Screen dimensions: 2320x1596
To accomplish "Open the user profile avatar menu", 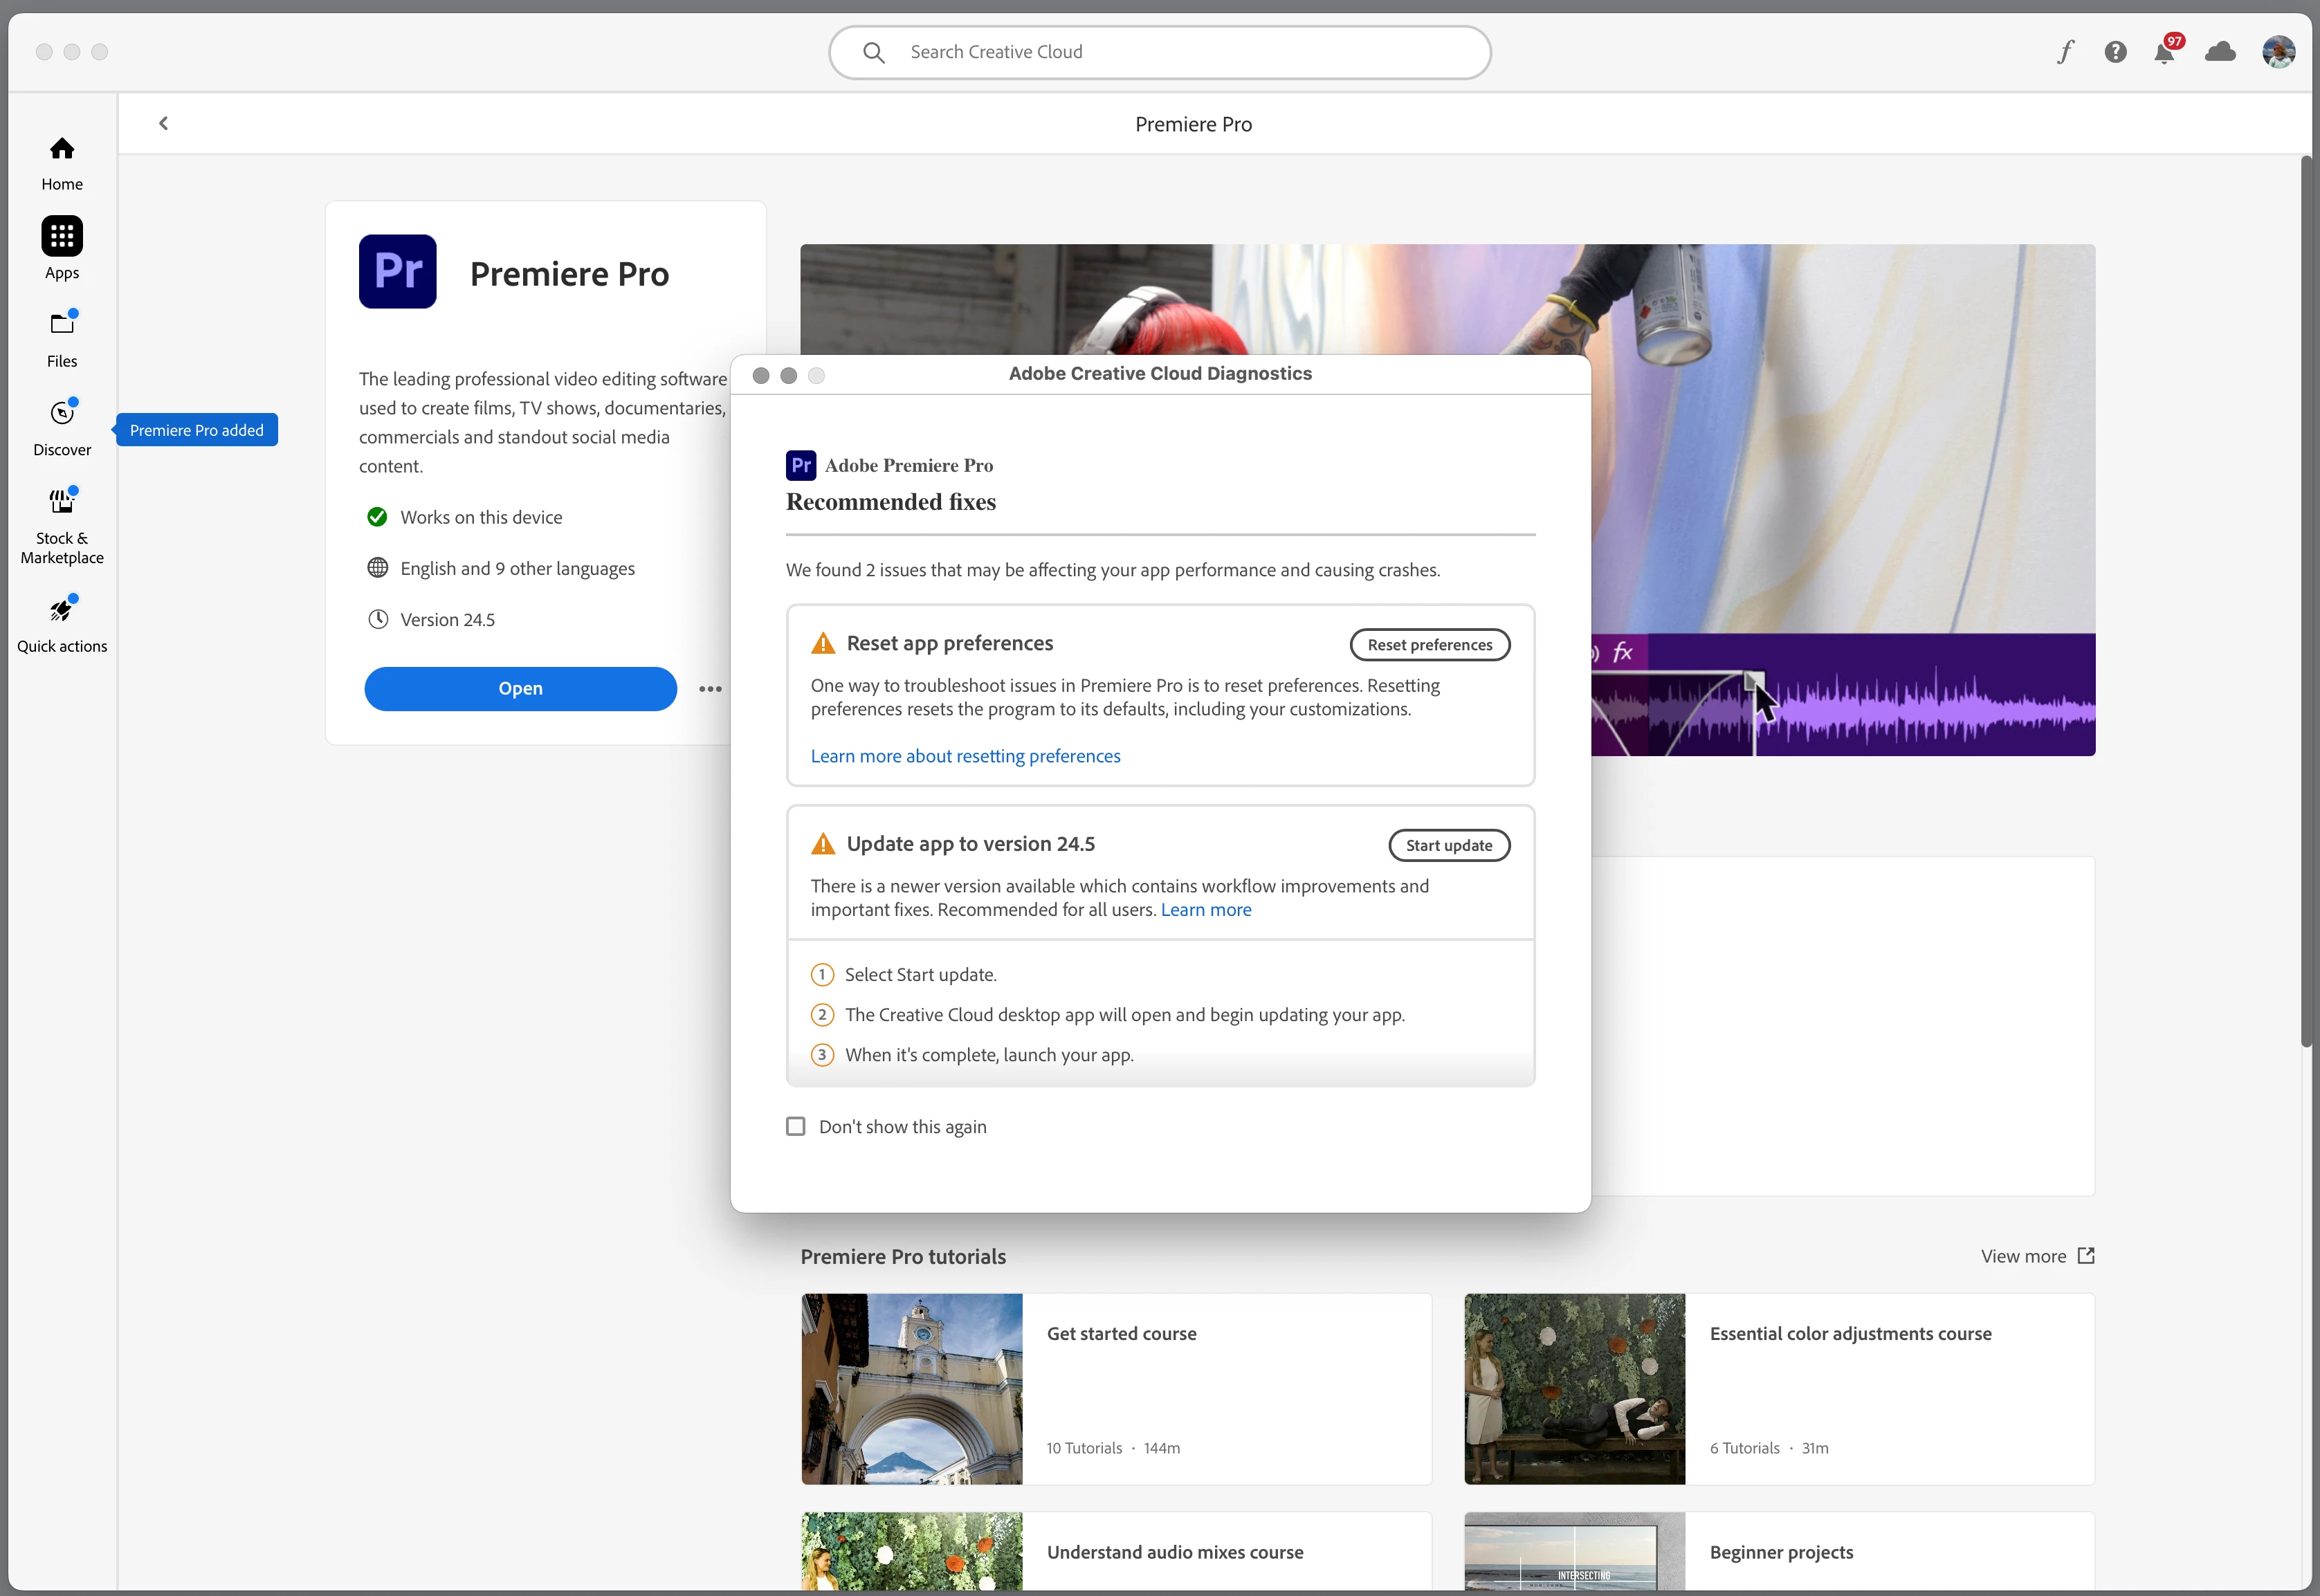I will (2278, 52).
